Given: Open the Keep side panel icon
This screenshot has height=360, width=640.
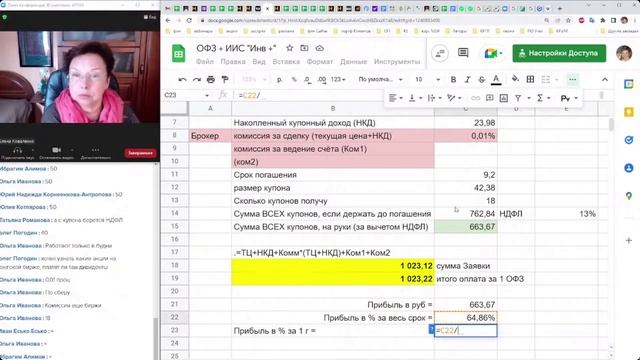Looking at the screenshot, I should tap(629, 112).
